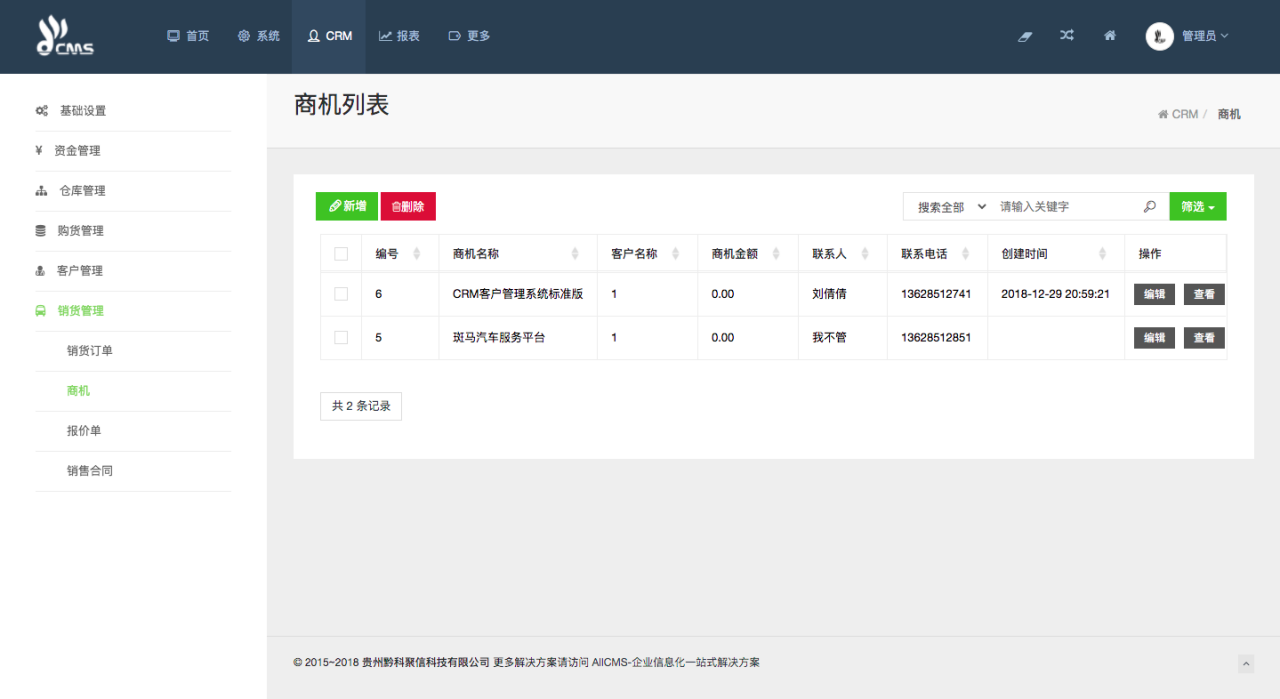Click the shuffle icon in header
1280x699 pixels.
tap(1067, 36)
